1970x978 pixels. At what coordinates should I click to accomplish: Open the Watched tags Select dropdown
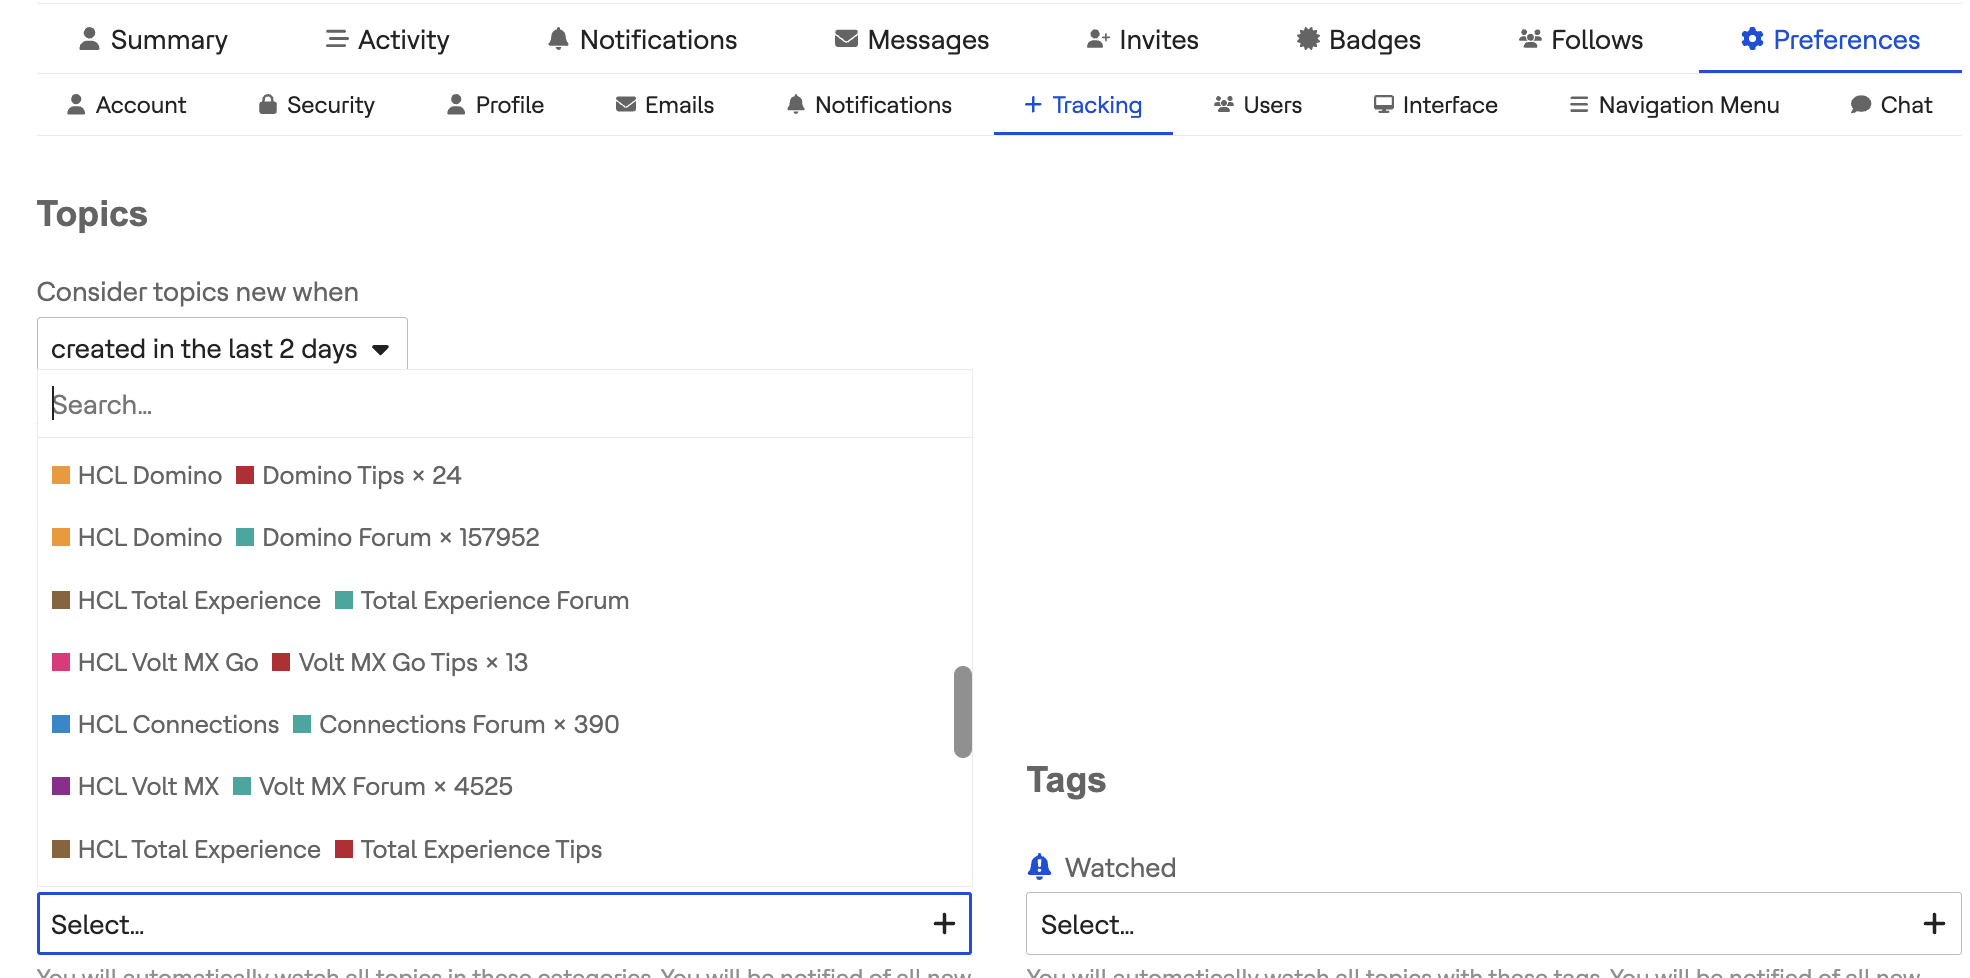pos(1494,924)
